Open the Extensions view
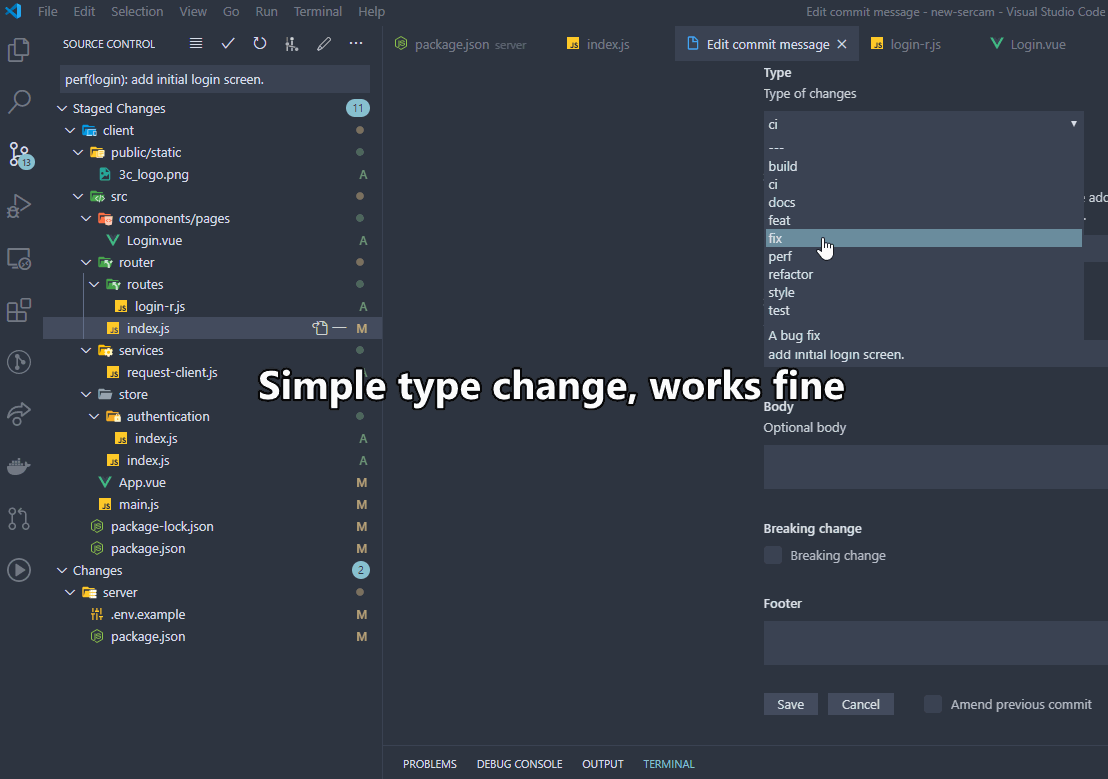 point(18,310)
